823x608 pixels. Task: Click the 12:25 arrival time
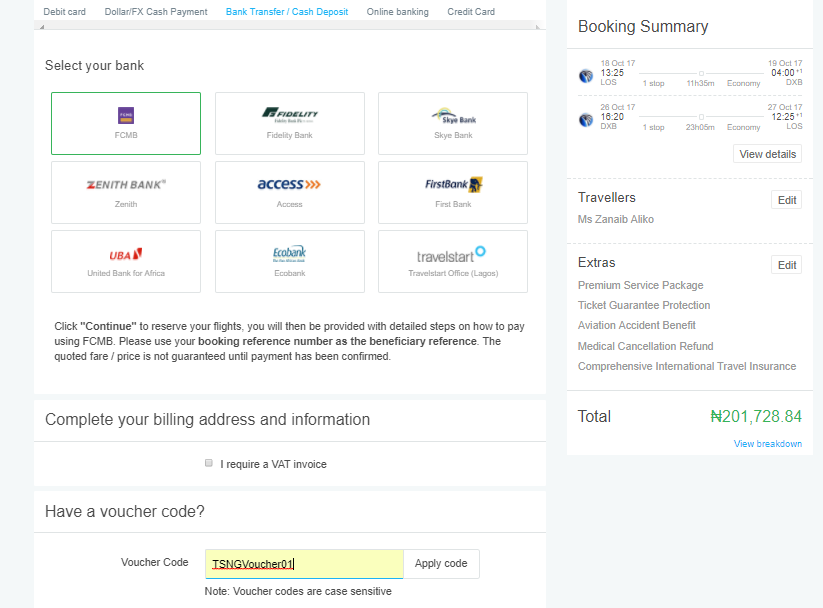pyautogui.click(x=783, y=117)
